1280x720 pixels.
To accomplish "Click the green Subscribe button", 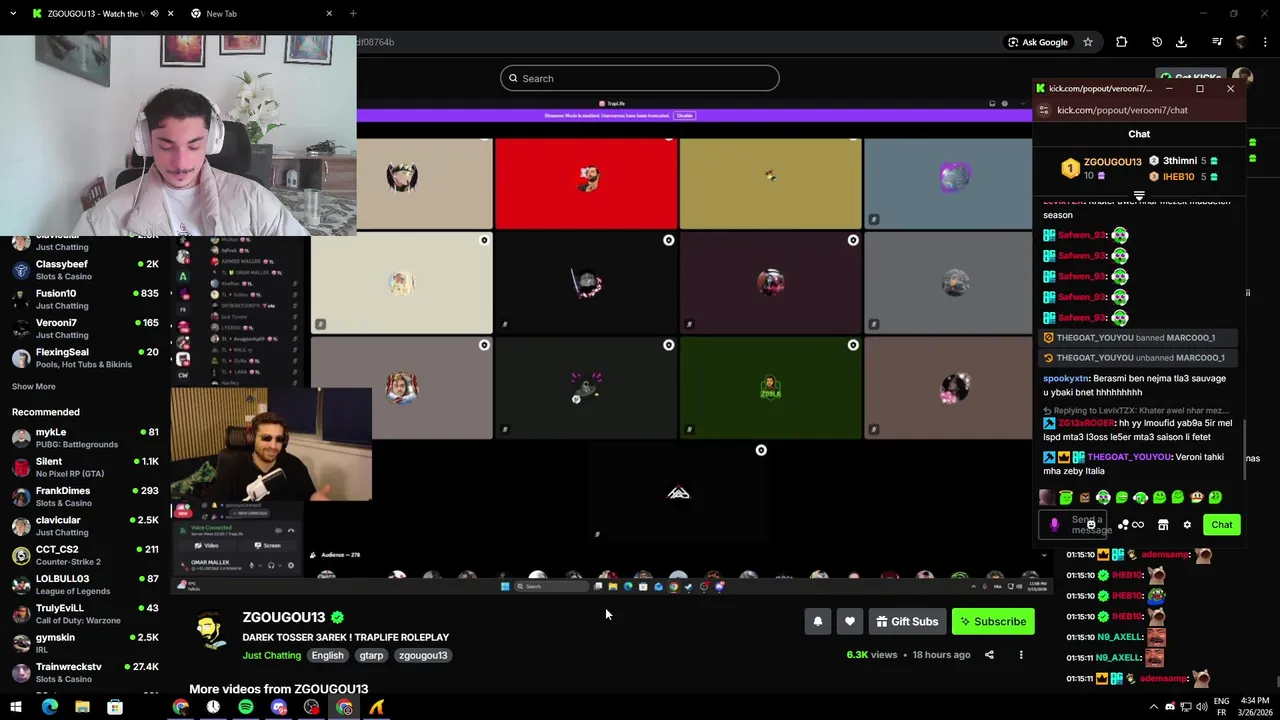I will point(993,622).
